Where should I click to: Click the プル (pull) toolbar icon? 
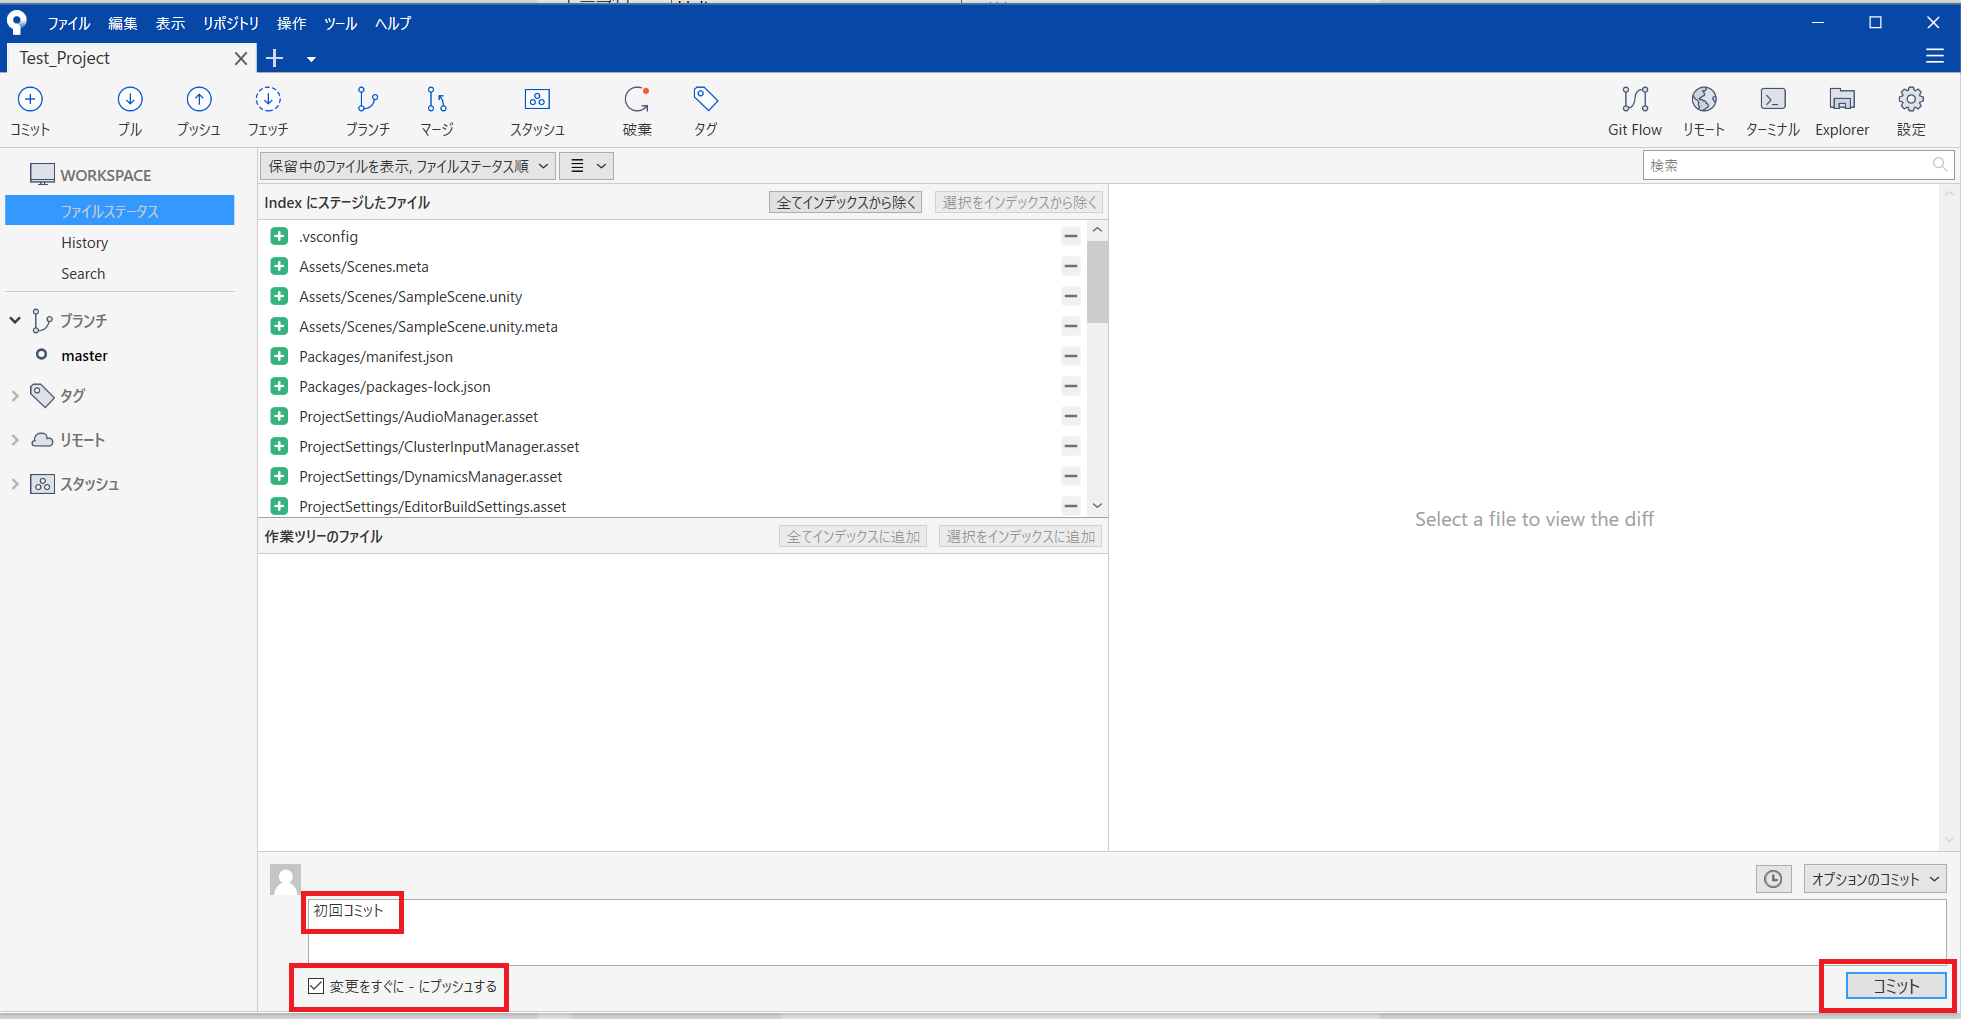tap(130, 111)
